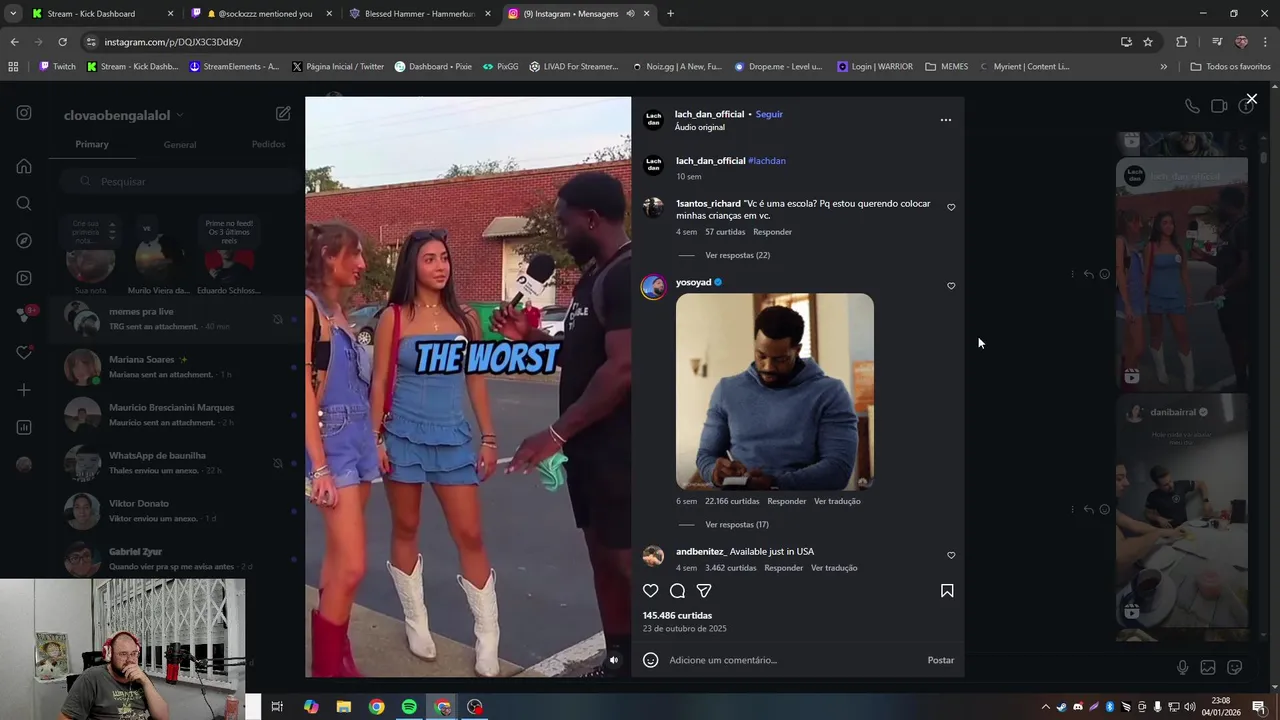Switch to @sockzzzz mentioned you tab
Viewport: 1280px width, 720px height.
pos(262,14)
